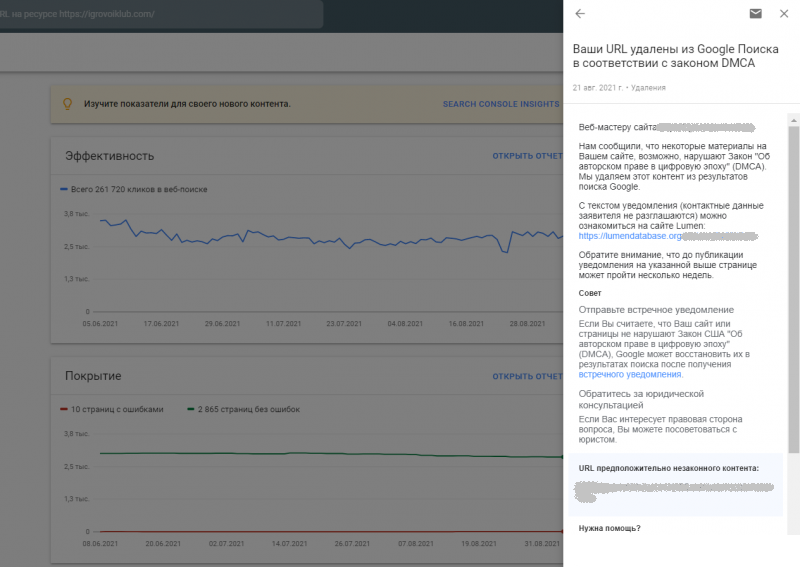
Task: Click scrollbar down arrow in message panel
Action: pos(794,533)
